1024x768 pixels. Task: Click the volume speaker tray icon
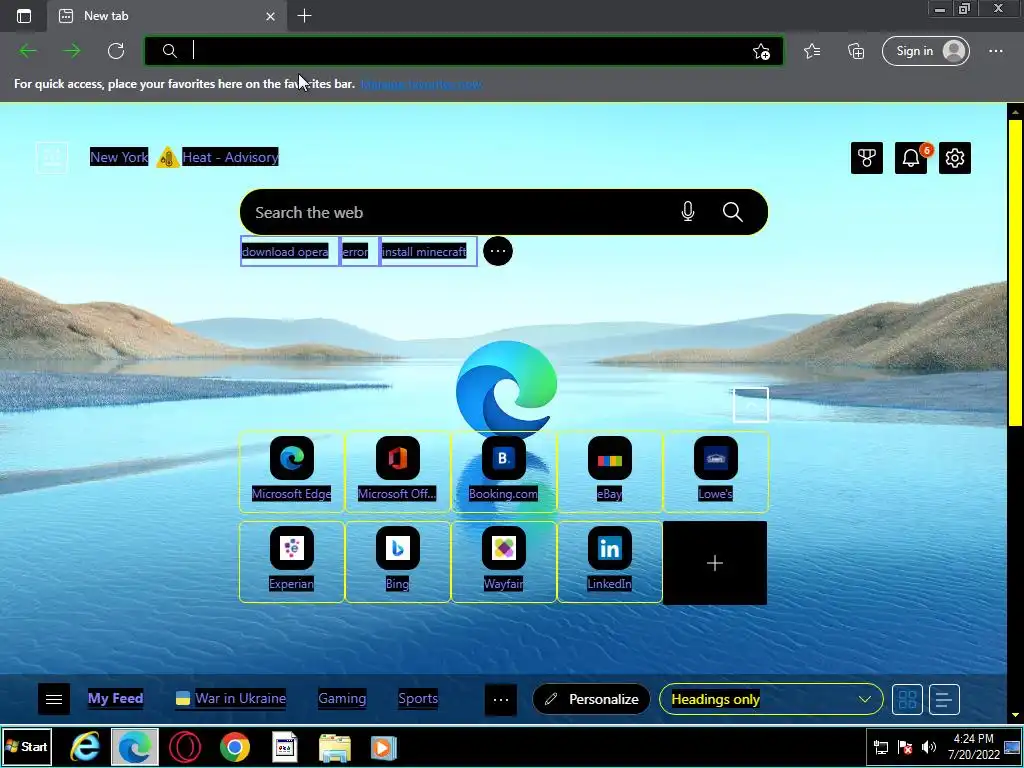(928, 747)
